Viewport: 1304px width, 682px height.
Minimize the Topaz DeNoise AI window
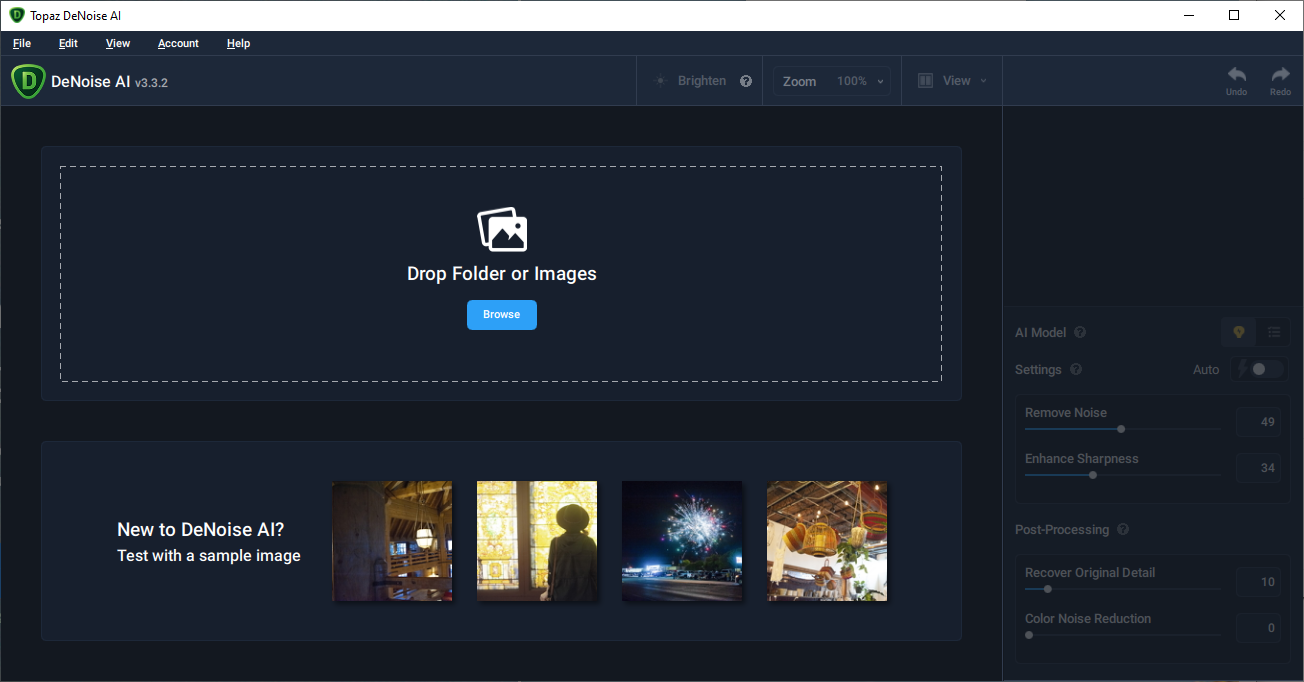coord(1188,15)
